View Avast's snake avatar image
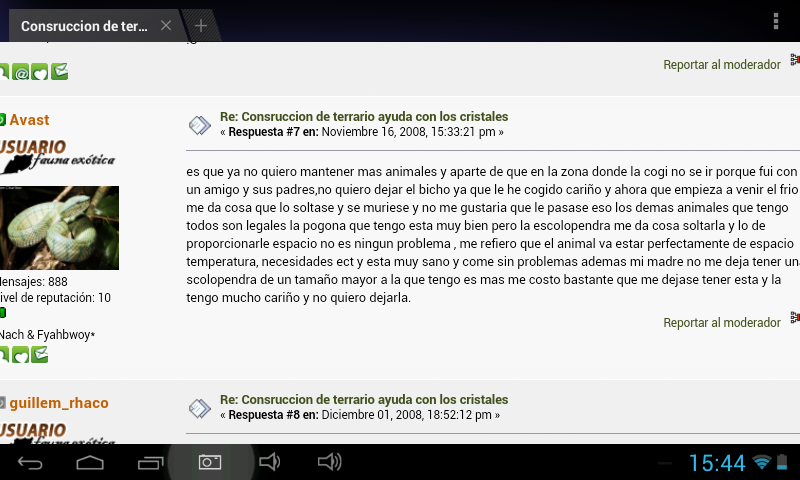The image size is (800, 480). pyautogui.click(x=58, y=228)
